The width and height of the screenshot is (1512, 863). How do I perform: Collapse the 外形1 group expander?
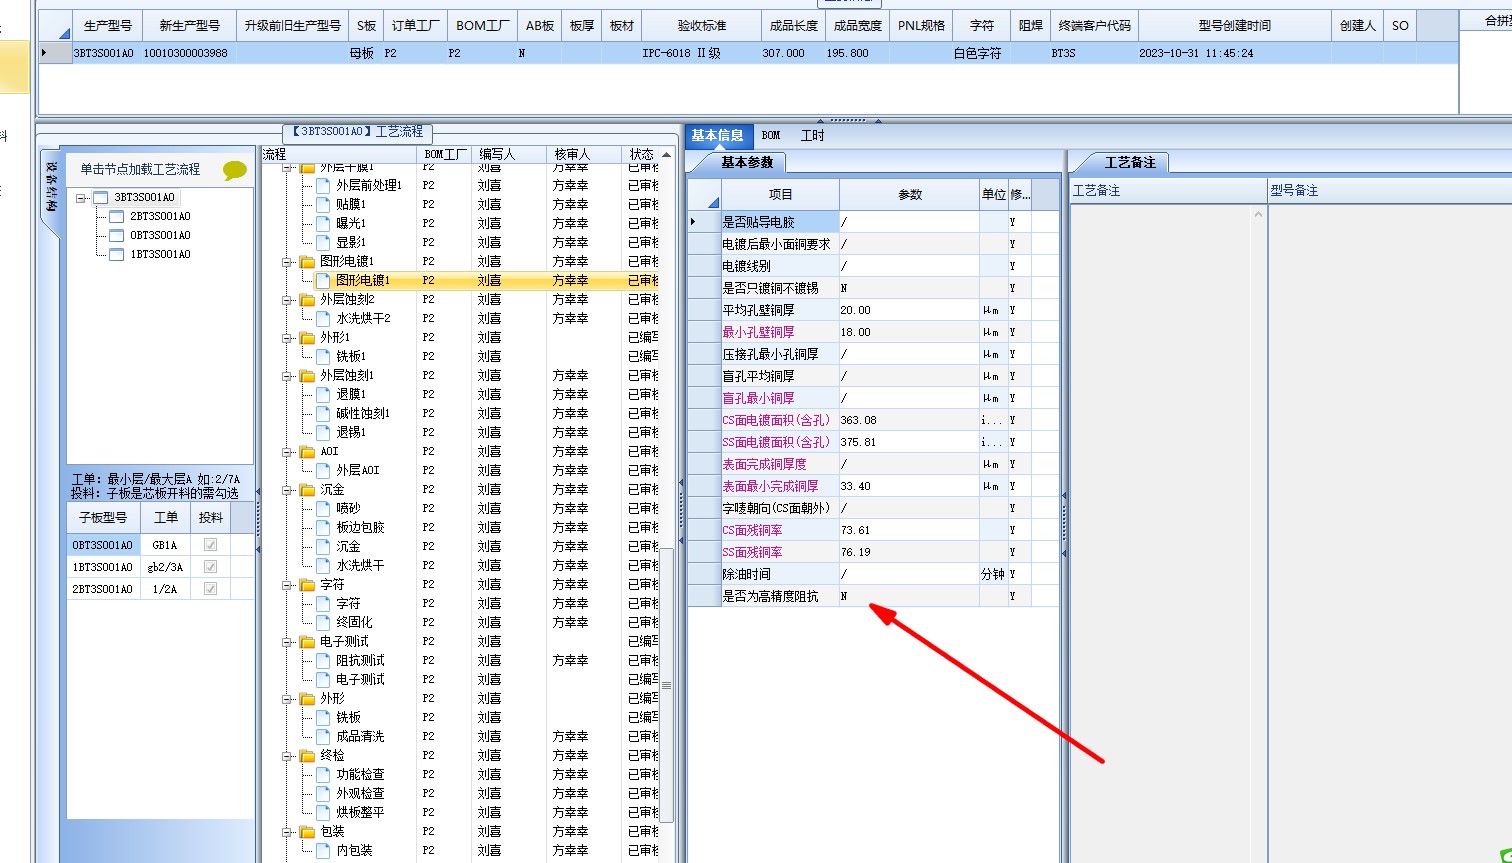tap(288, 338)
